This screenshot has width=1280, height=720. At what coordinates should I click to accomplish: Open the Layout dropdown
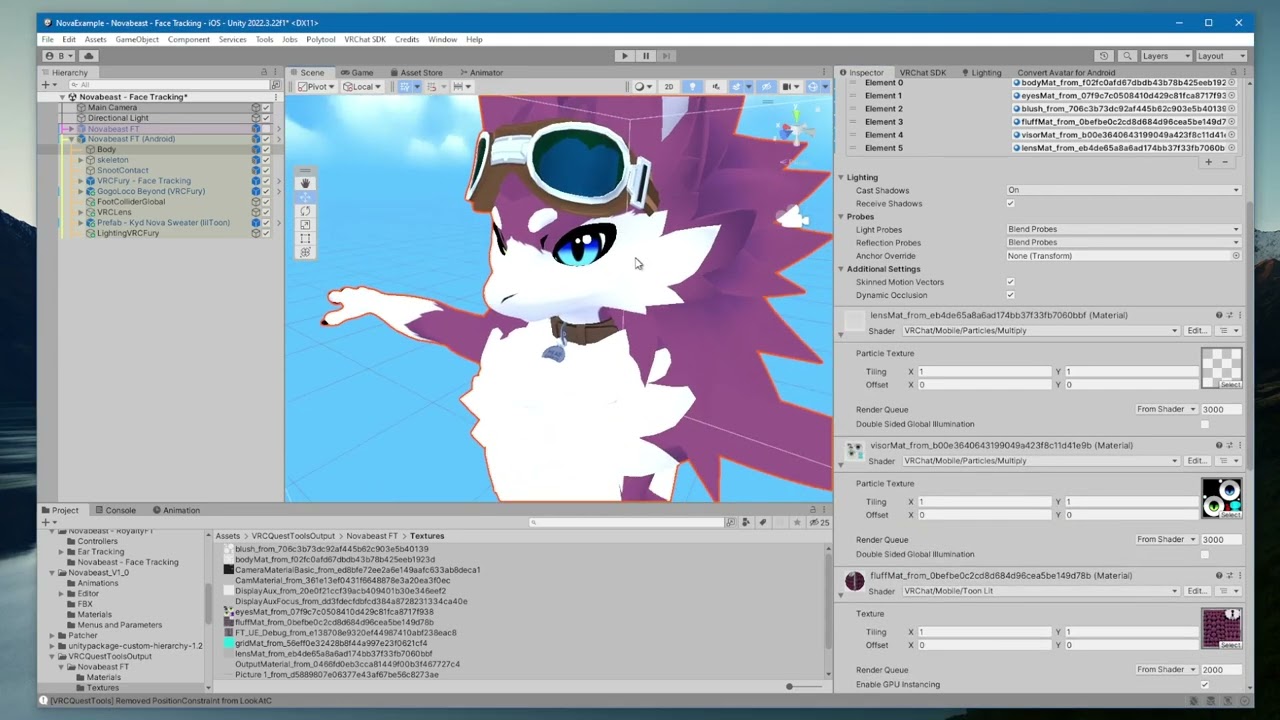click(x=1221, y=56)
